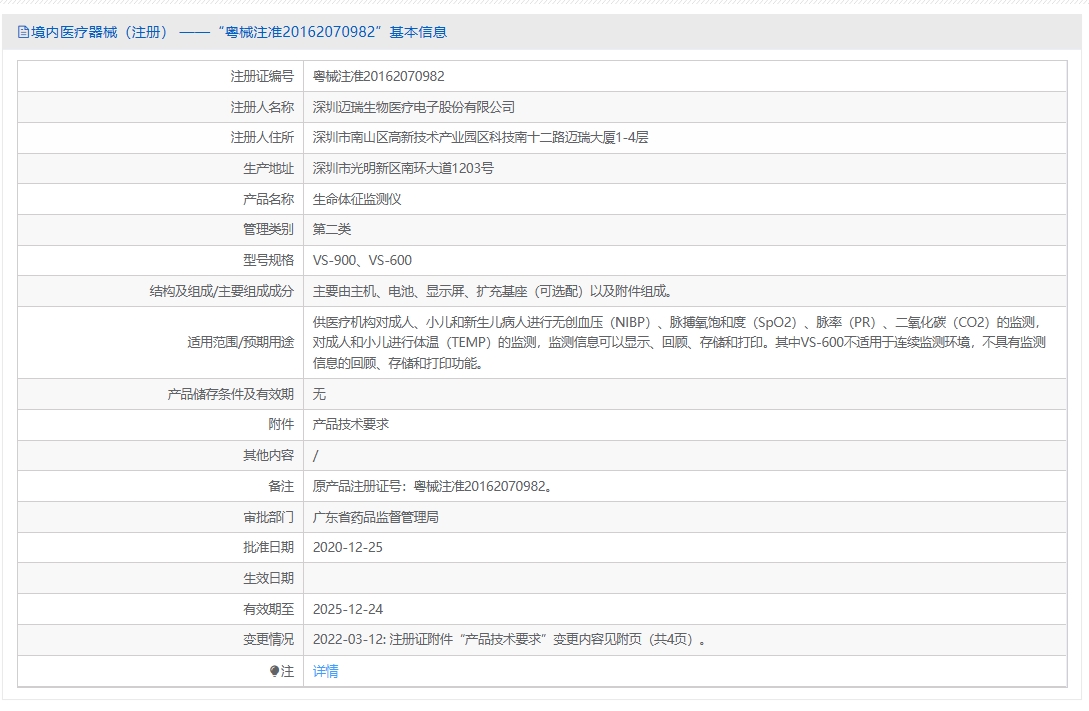Select text starting 主要由主机、电池、显示屏
The image size is (1089, 711).
[x=492, y=291]
